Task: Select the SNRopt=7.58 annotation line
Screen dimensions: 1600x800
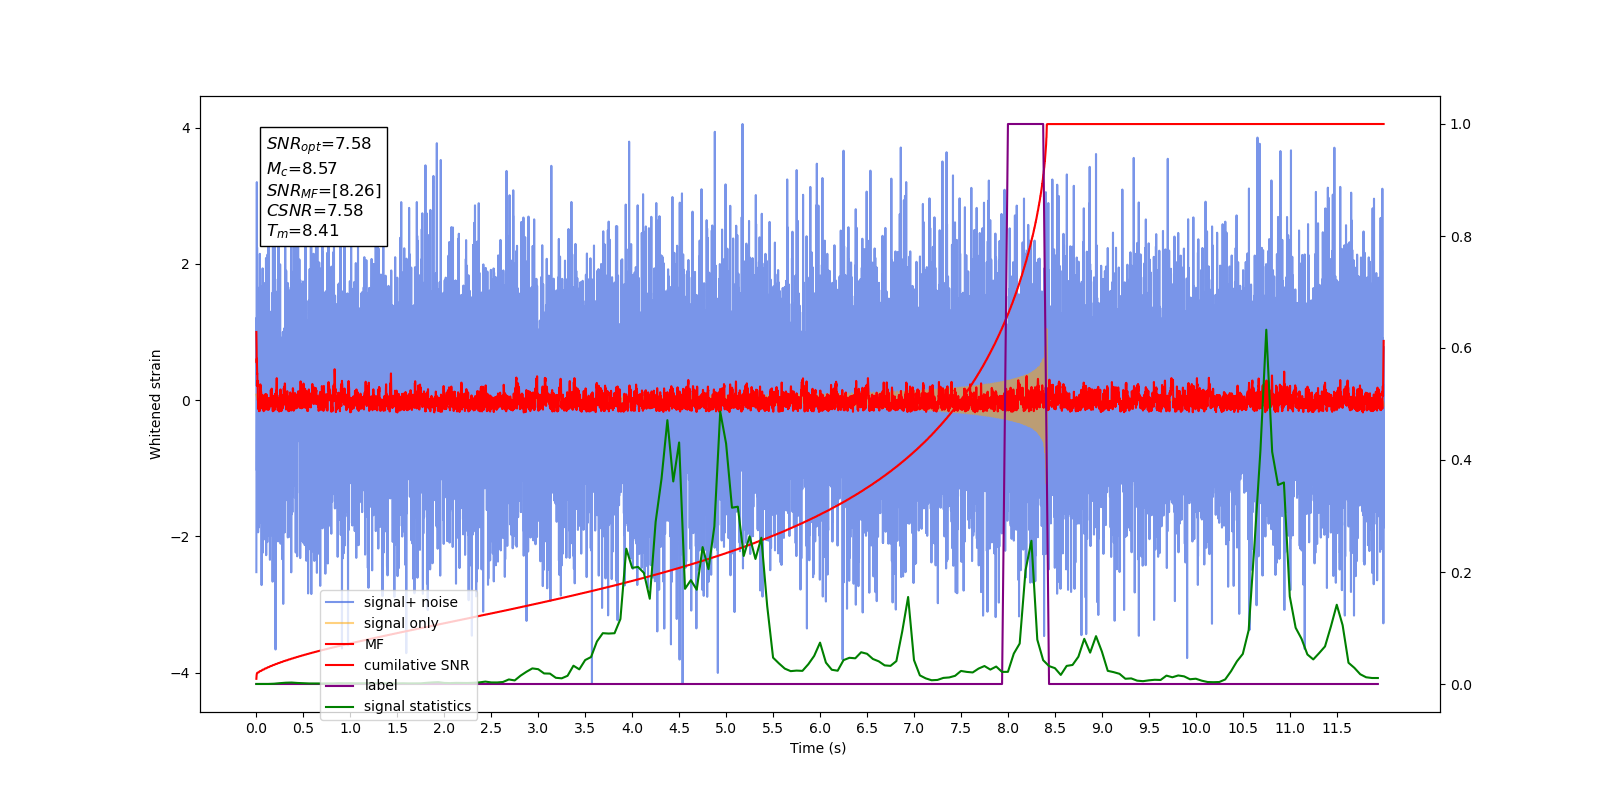Action: (319, 144)
